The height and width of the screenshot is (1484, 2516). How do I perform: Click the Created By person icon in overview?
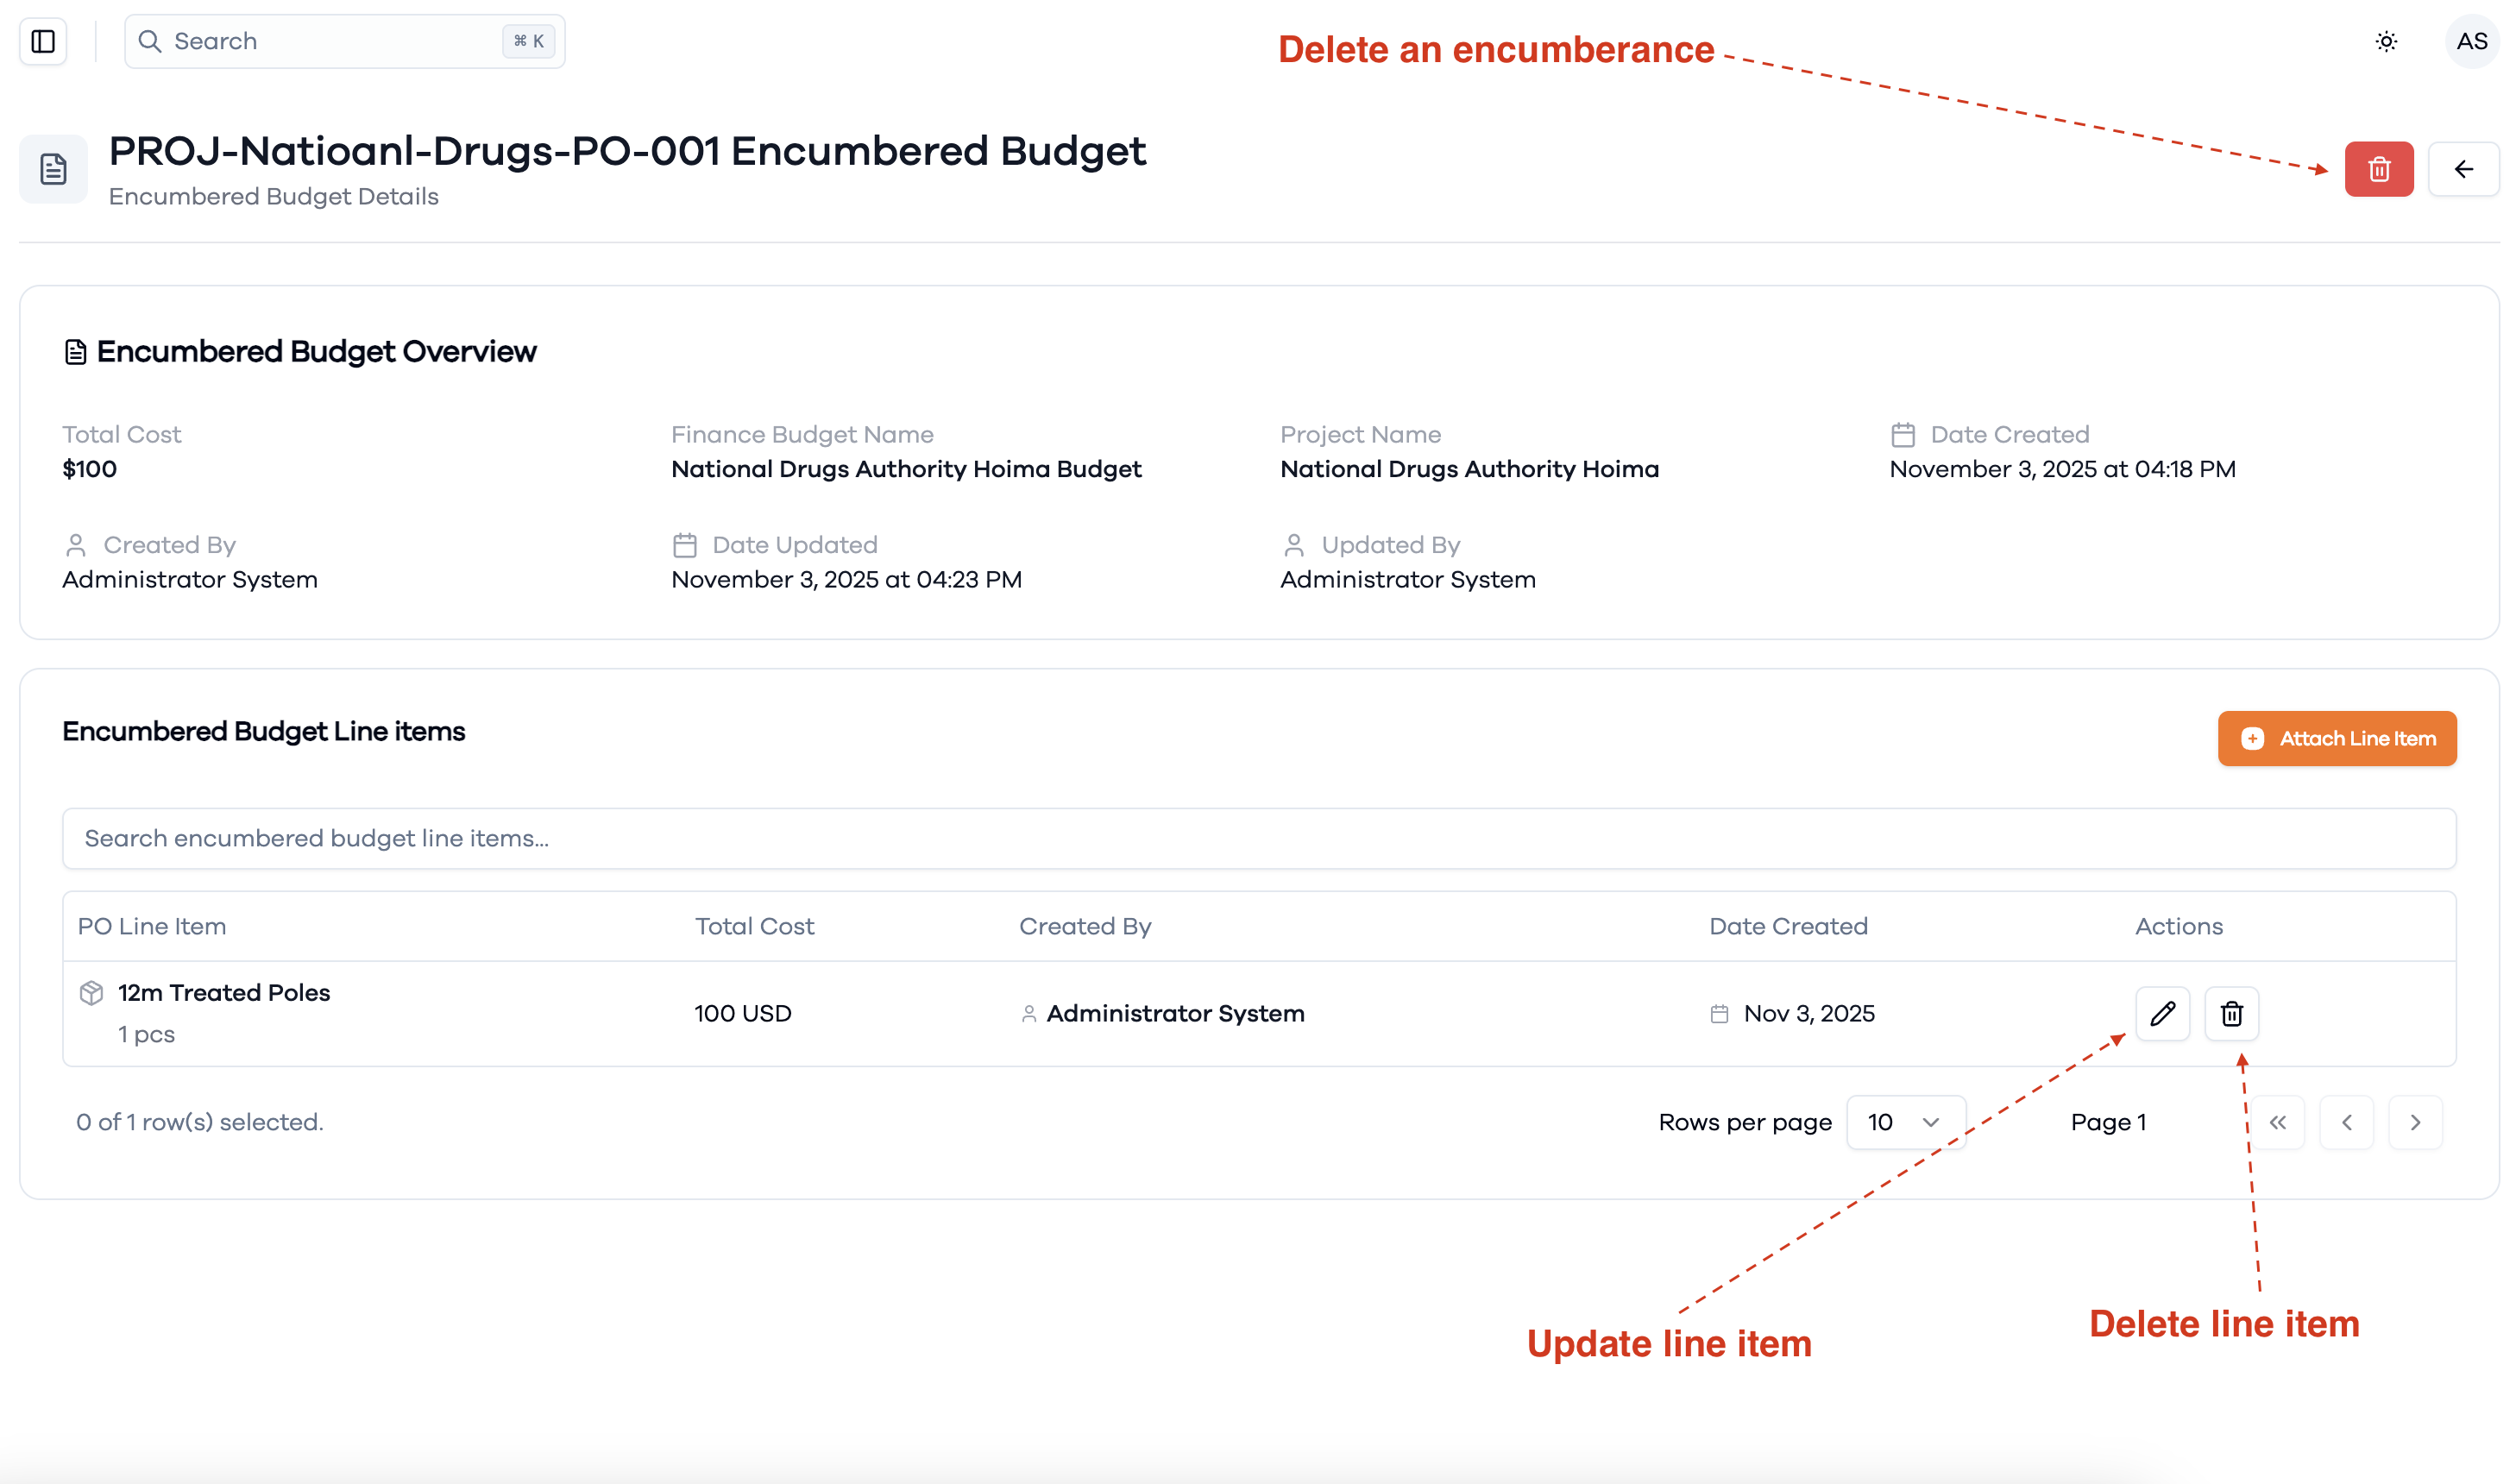click(x=75, y=545)
